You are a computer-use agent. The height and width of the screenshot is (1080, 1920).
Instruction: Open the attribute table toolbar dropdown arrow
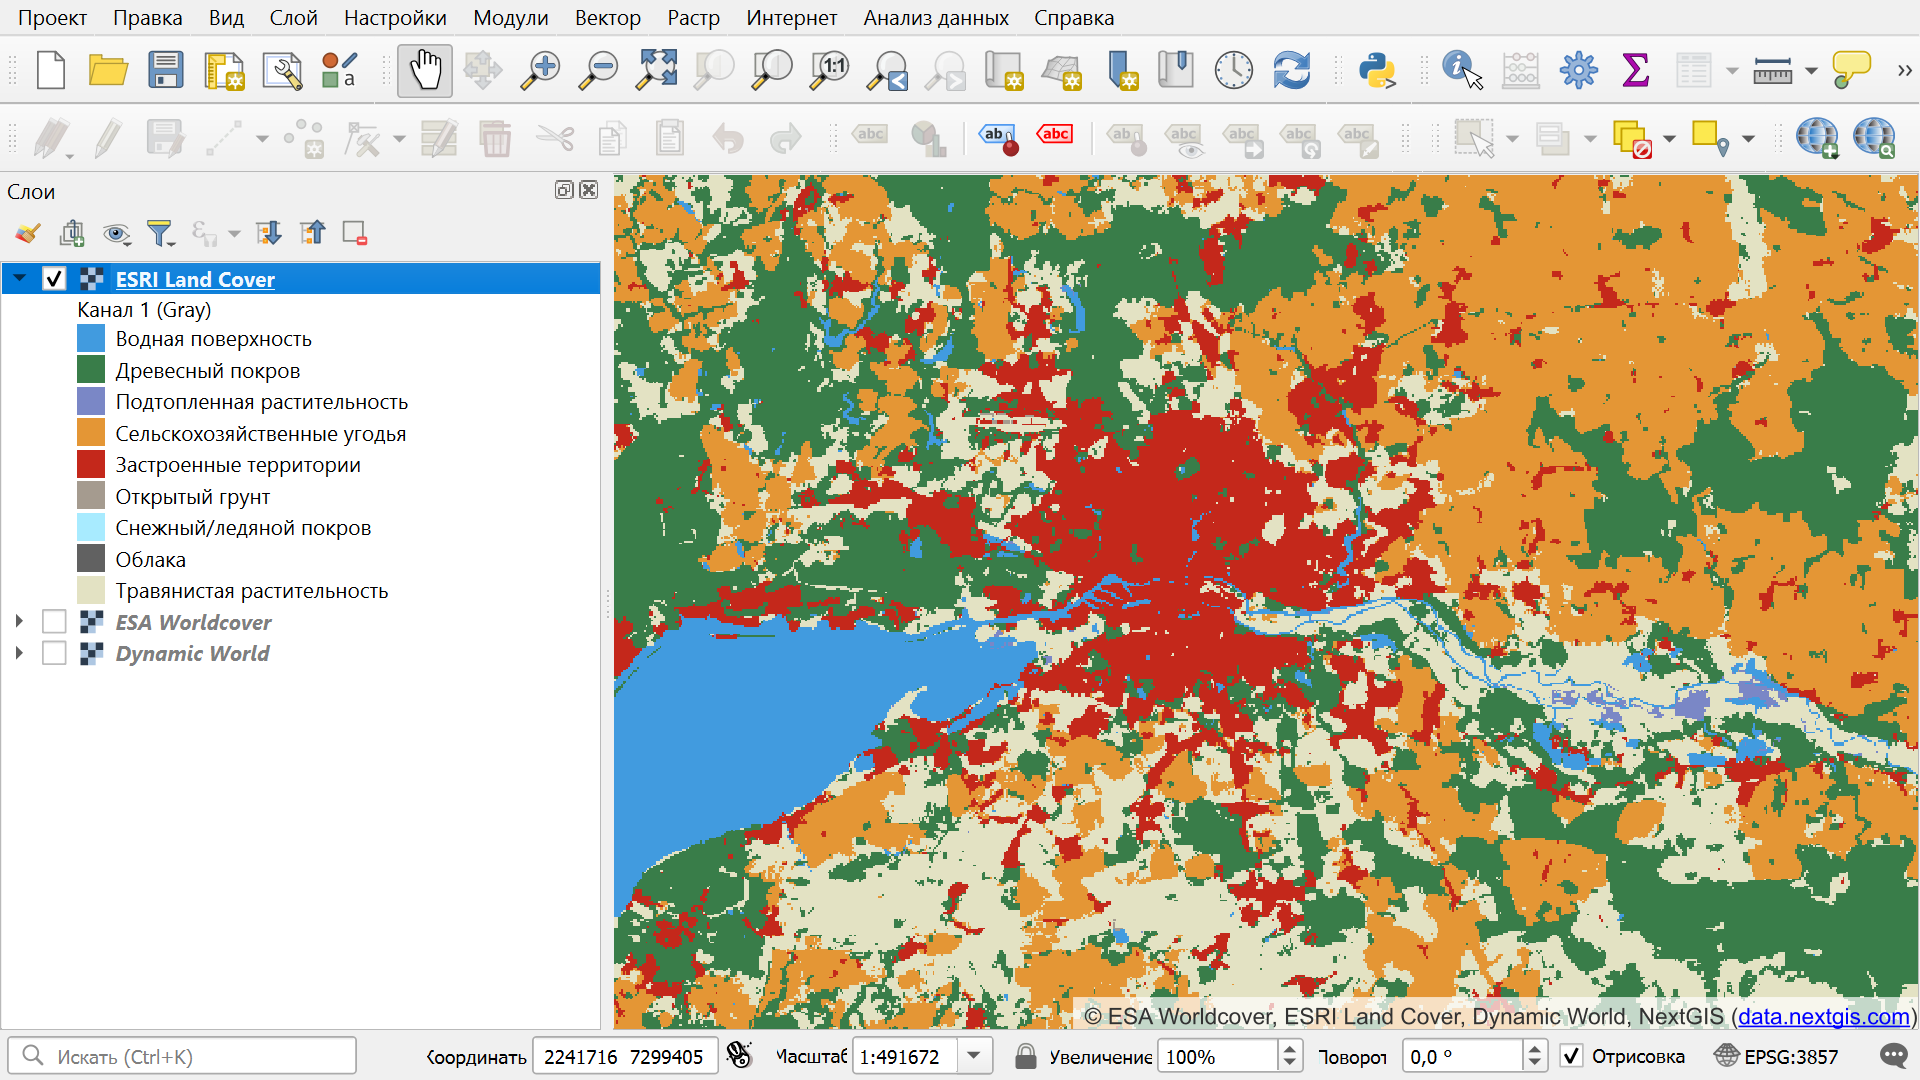tap(1732, 71)
